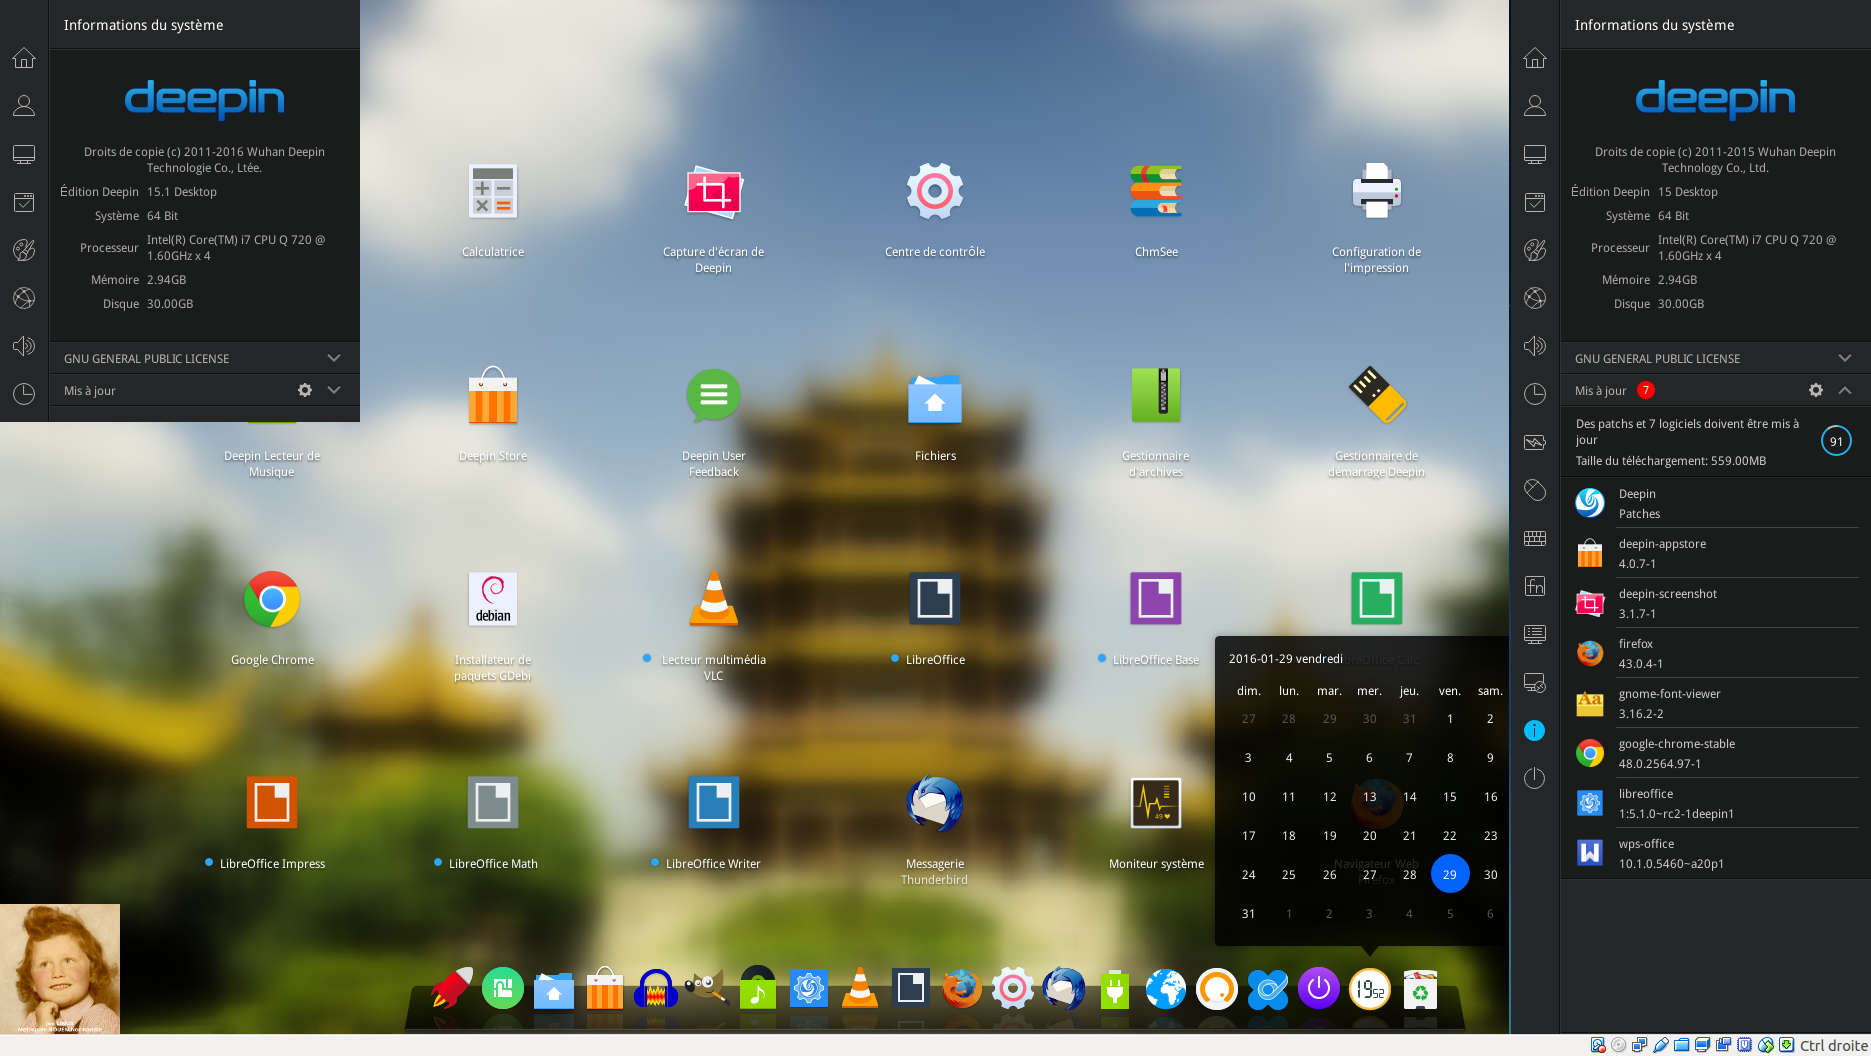Click the clock icon in dock
The height and width of the screenshot is (1056, 1871).
click(x=1369, y=989)
